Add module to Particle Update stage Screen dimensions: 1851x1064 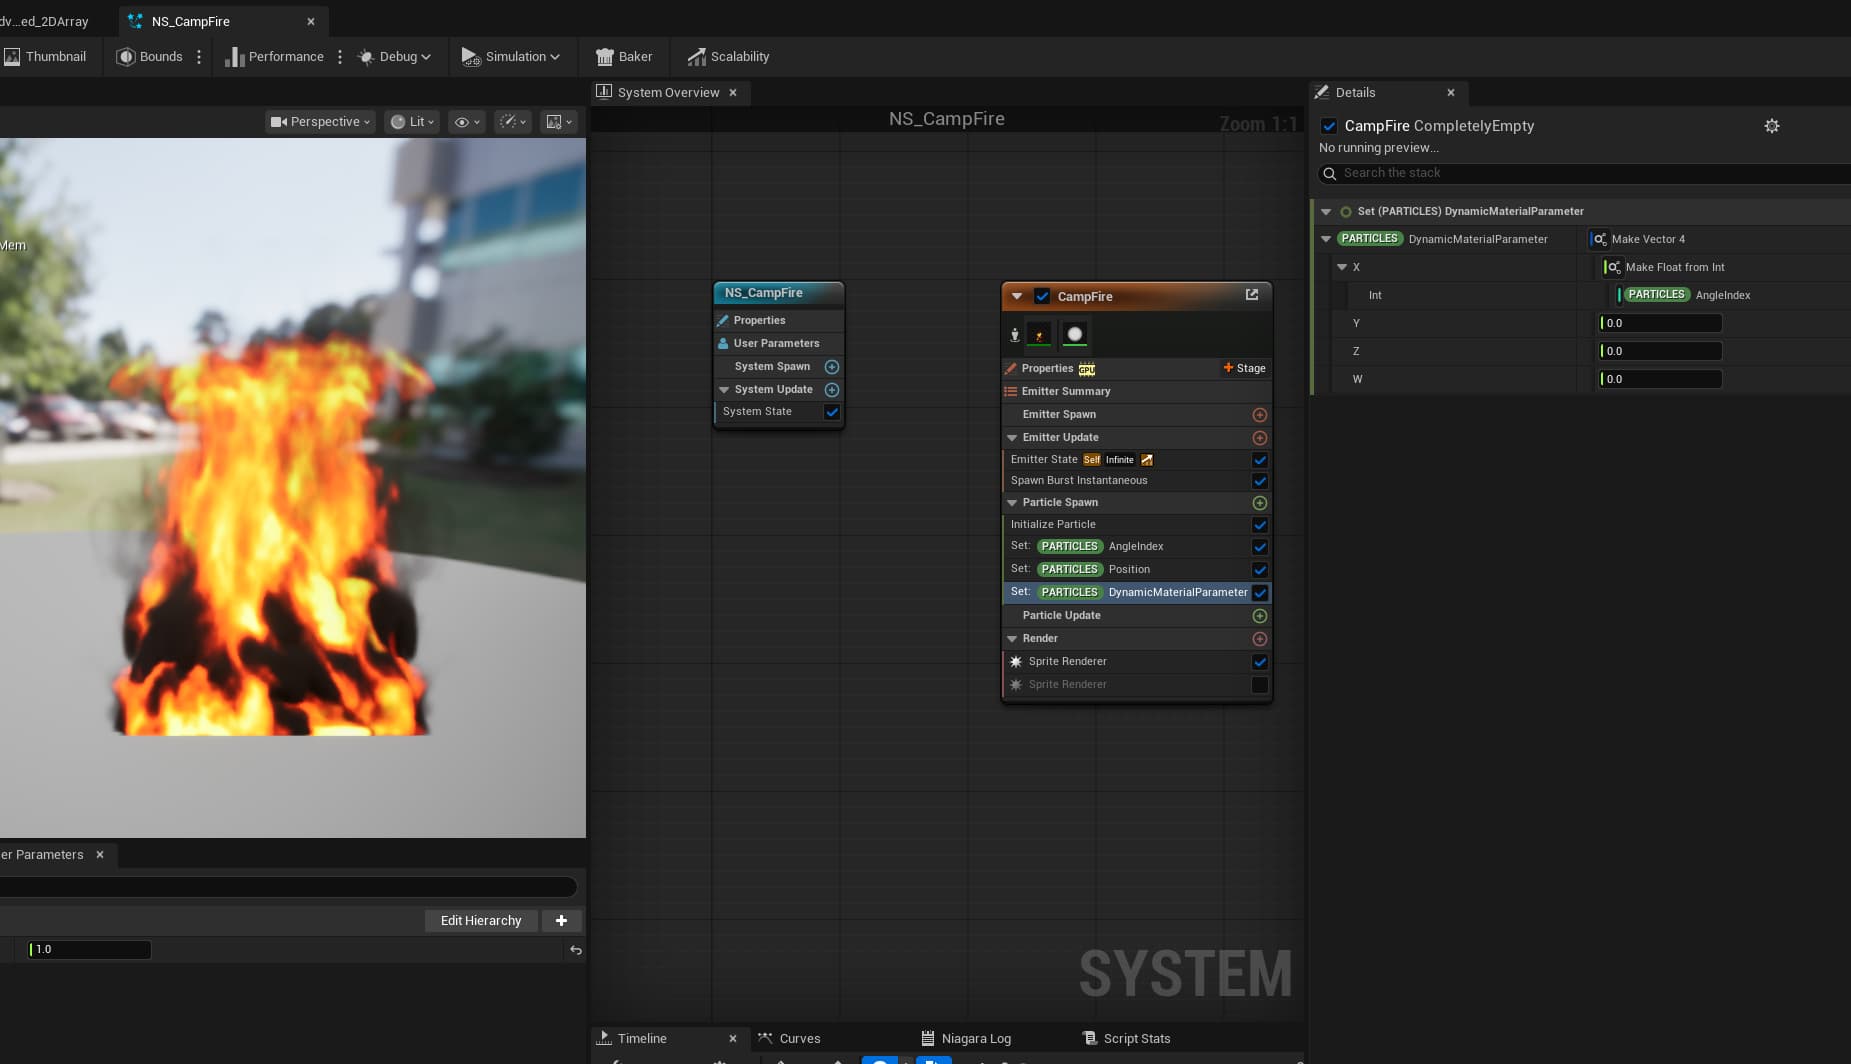click(1259, 616)
